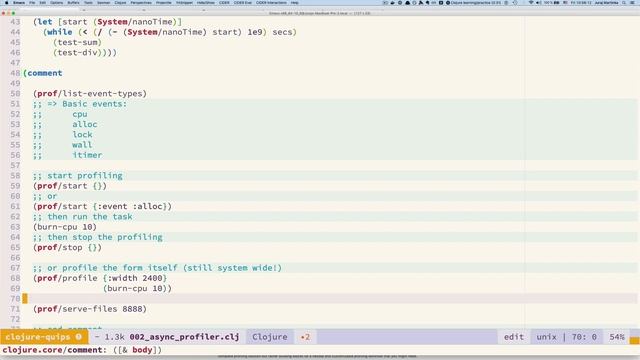Open the Buffers menu
The image size is (640, 360).
coord(73,2)
